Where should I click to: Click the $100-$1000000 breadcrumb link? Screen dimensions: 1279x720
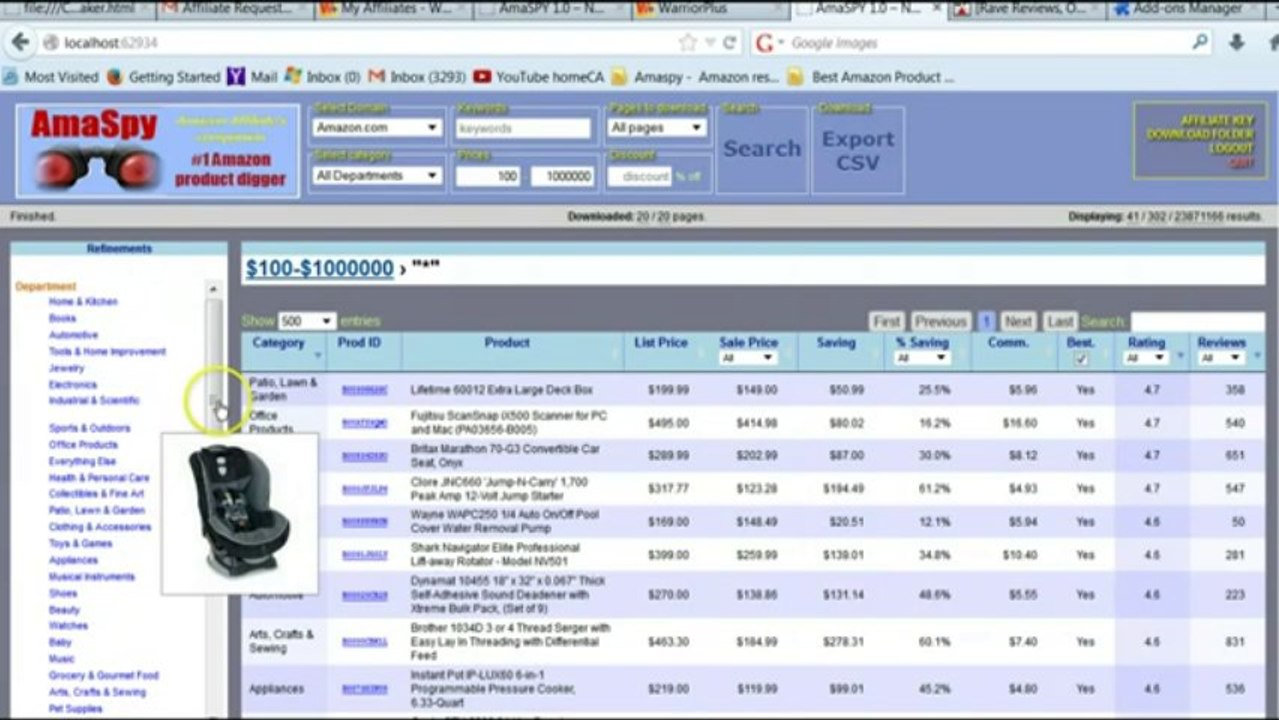coord(319,268)
